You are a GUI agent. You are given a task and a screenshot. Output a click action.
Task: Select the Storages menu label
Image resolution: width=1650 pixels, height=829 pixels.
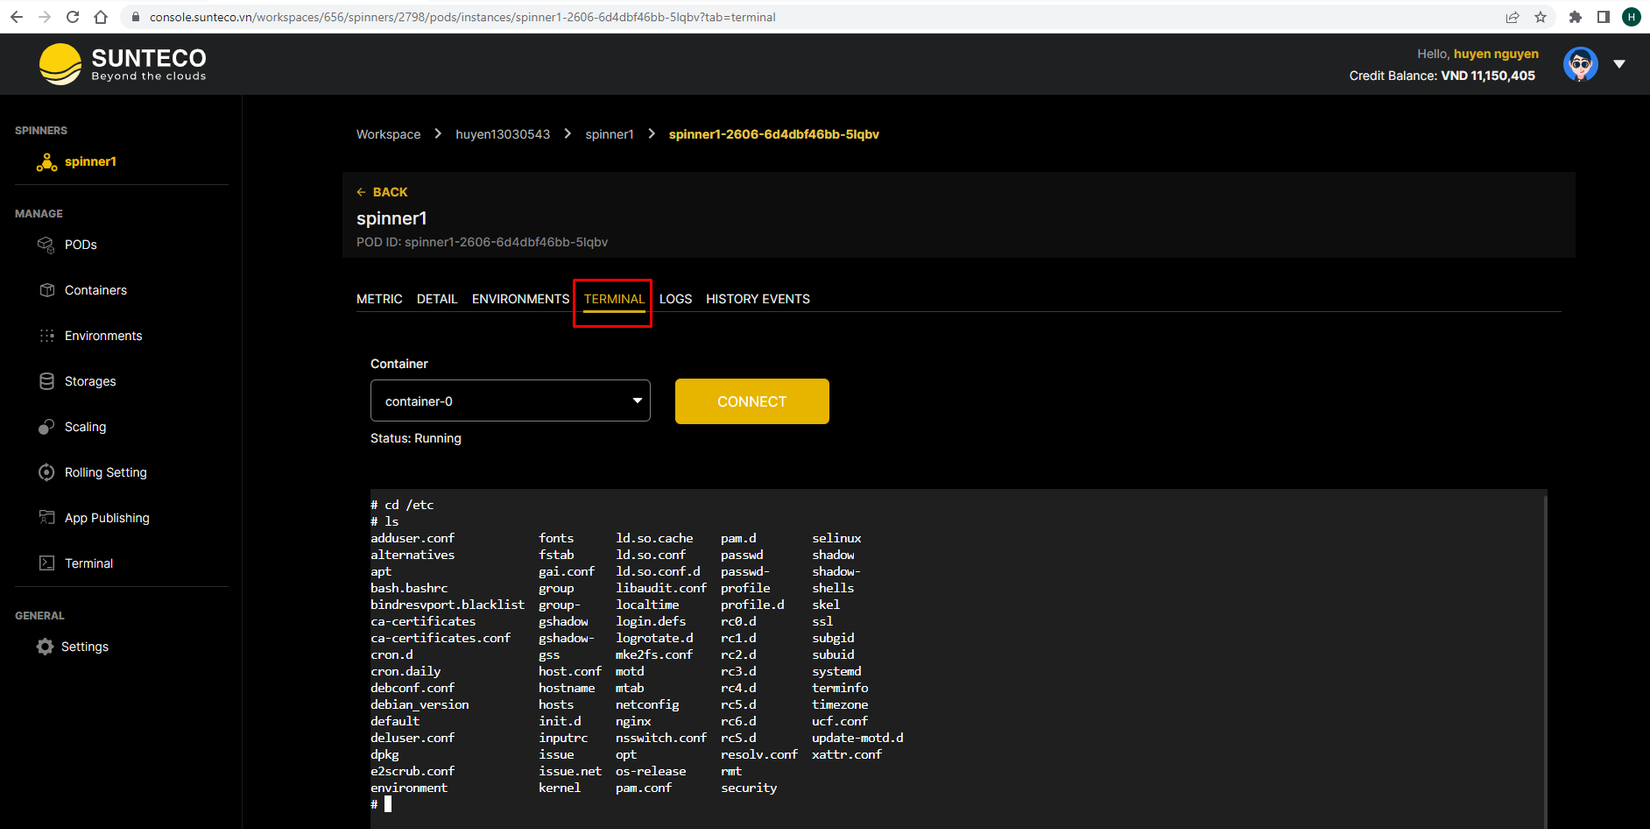tap(90, 381)
